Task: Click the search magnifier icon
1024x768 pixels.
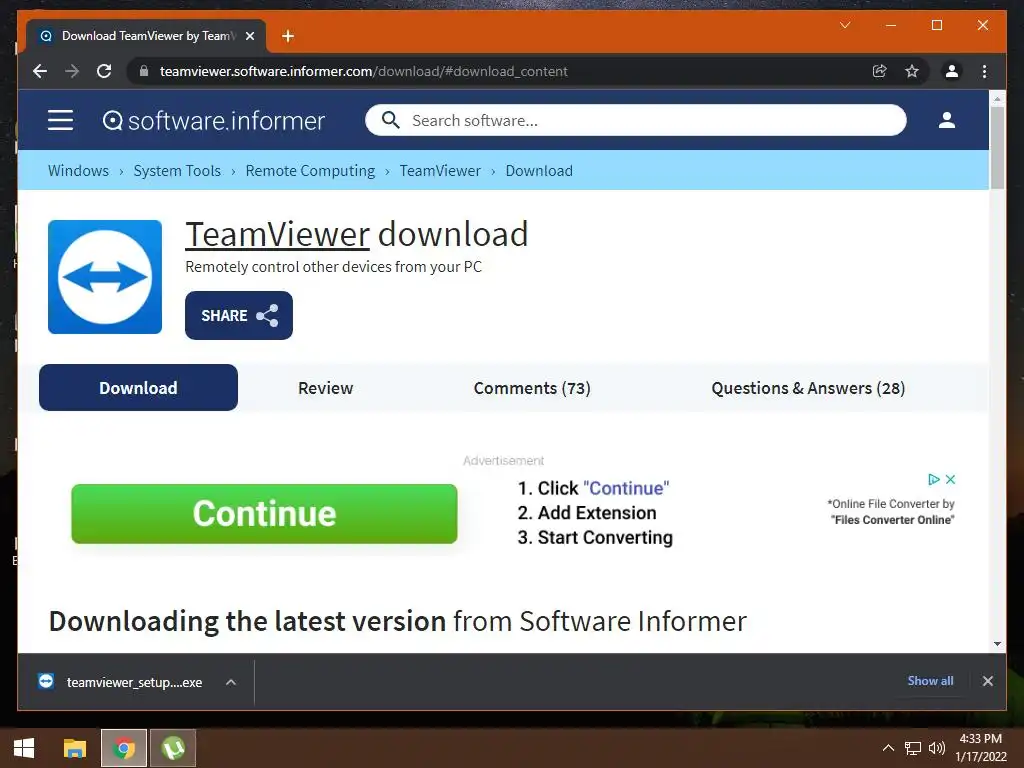Action: click(x=391, y=120)
